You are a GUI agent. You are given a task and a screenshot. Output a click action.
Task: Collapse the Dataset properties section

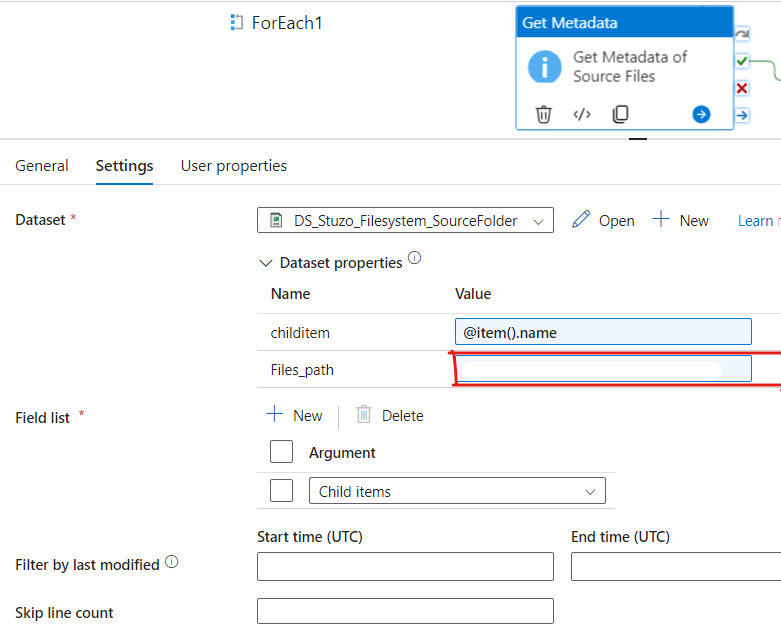[265, 263]
